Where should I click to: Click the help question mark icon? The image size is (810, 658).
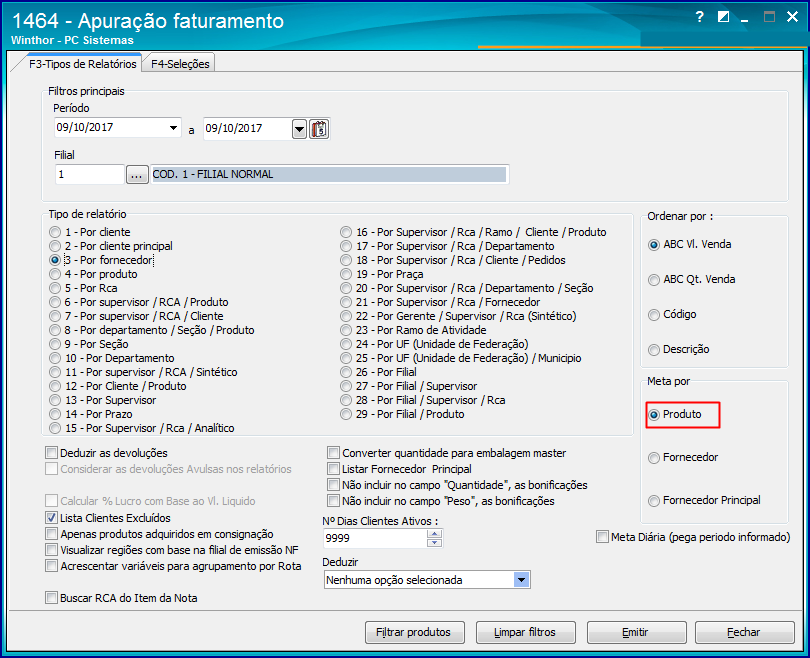pyautogui.click(x=699, y=17)
